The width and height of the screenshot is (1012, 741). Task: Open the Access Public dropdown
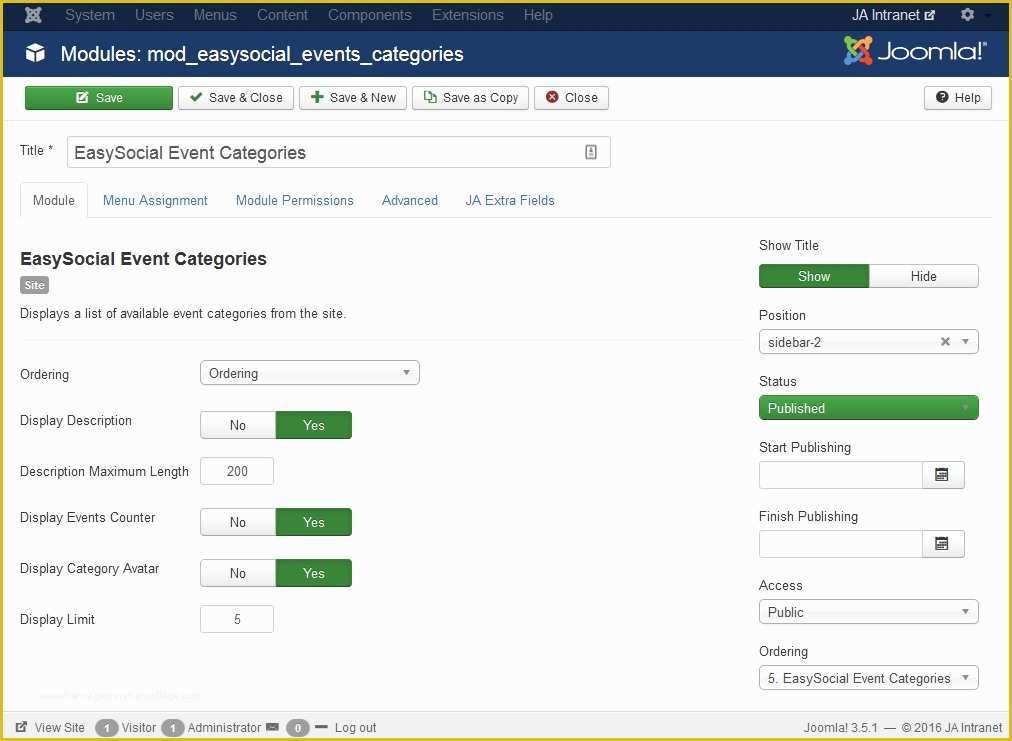click(x=869, y=612)
